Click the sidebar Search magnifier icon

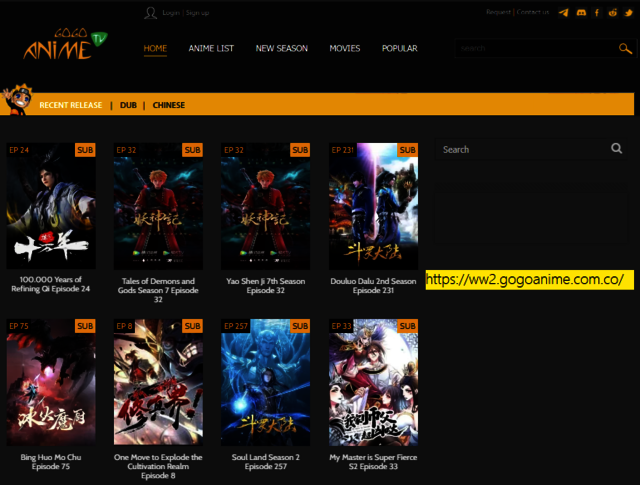tap(616, 148)
